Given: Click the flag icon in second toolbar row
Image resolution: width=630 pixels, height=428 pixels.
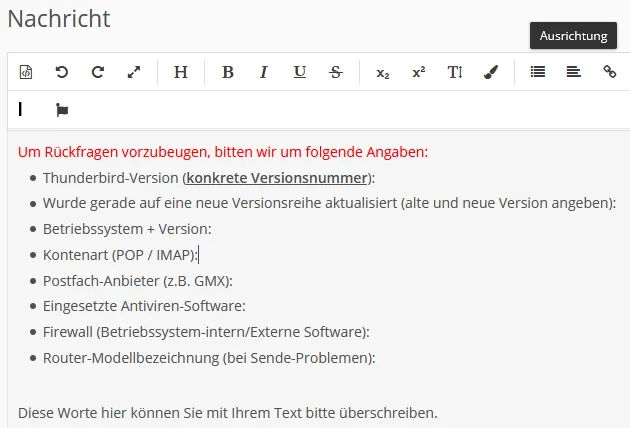Looking at the screenshot, I should 62,110.
